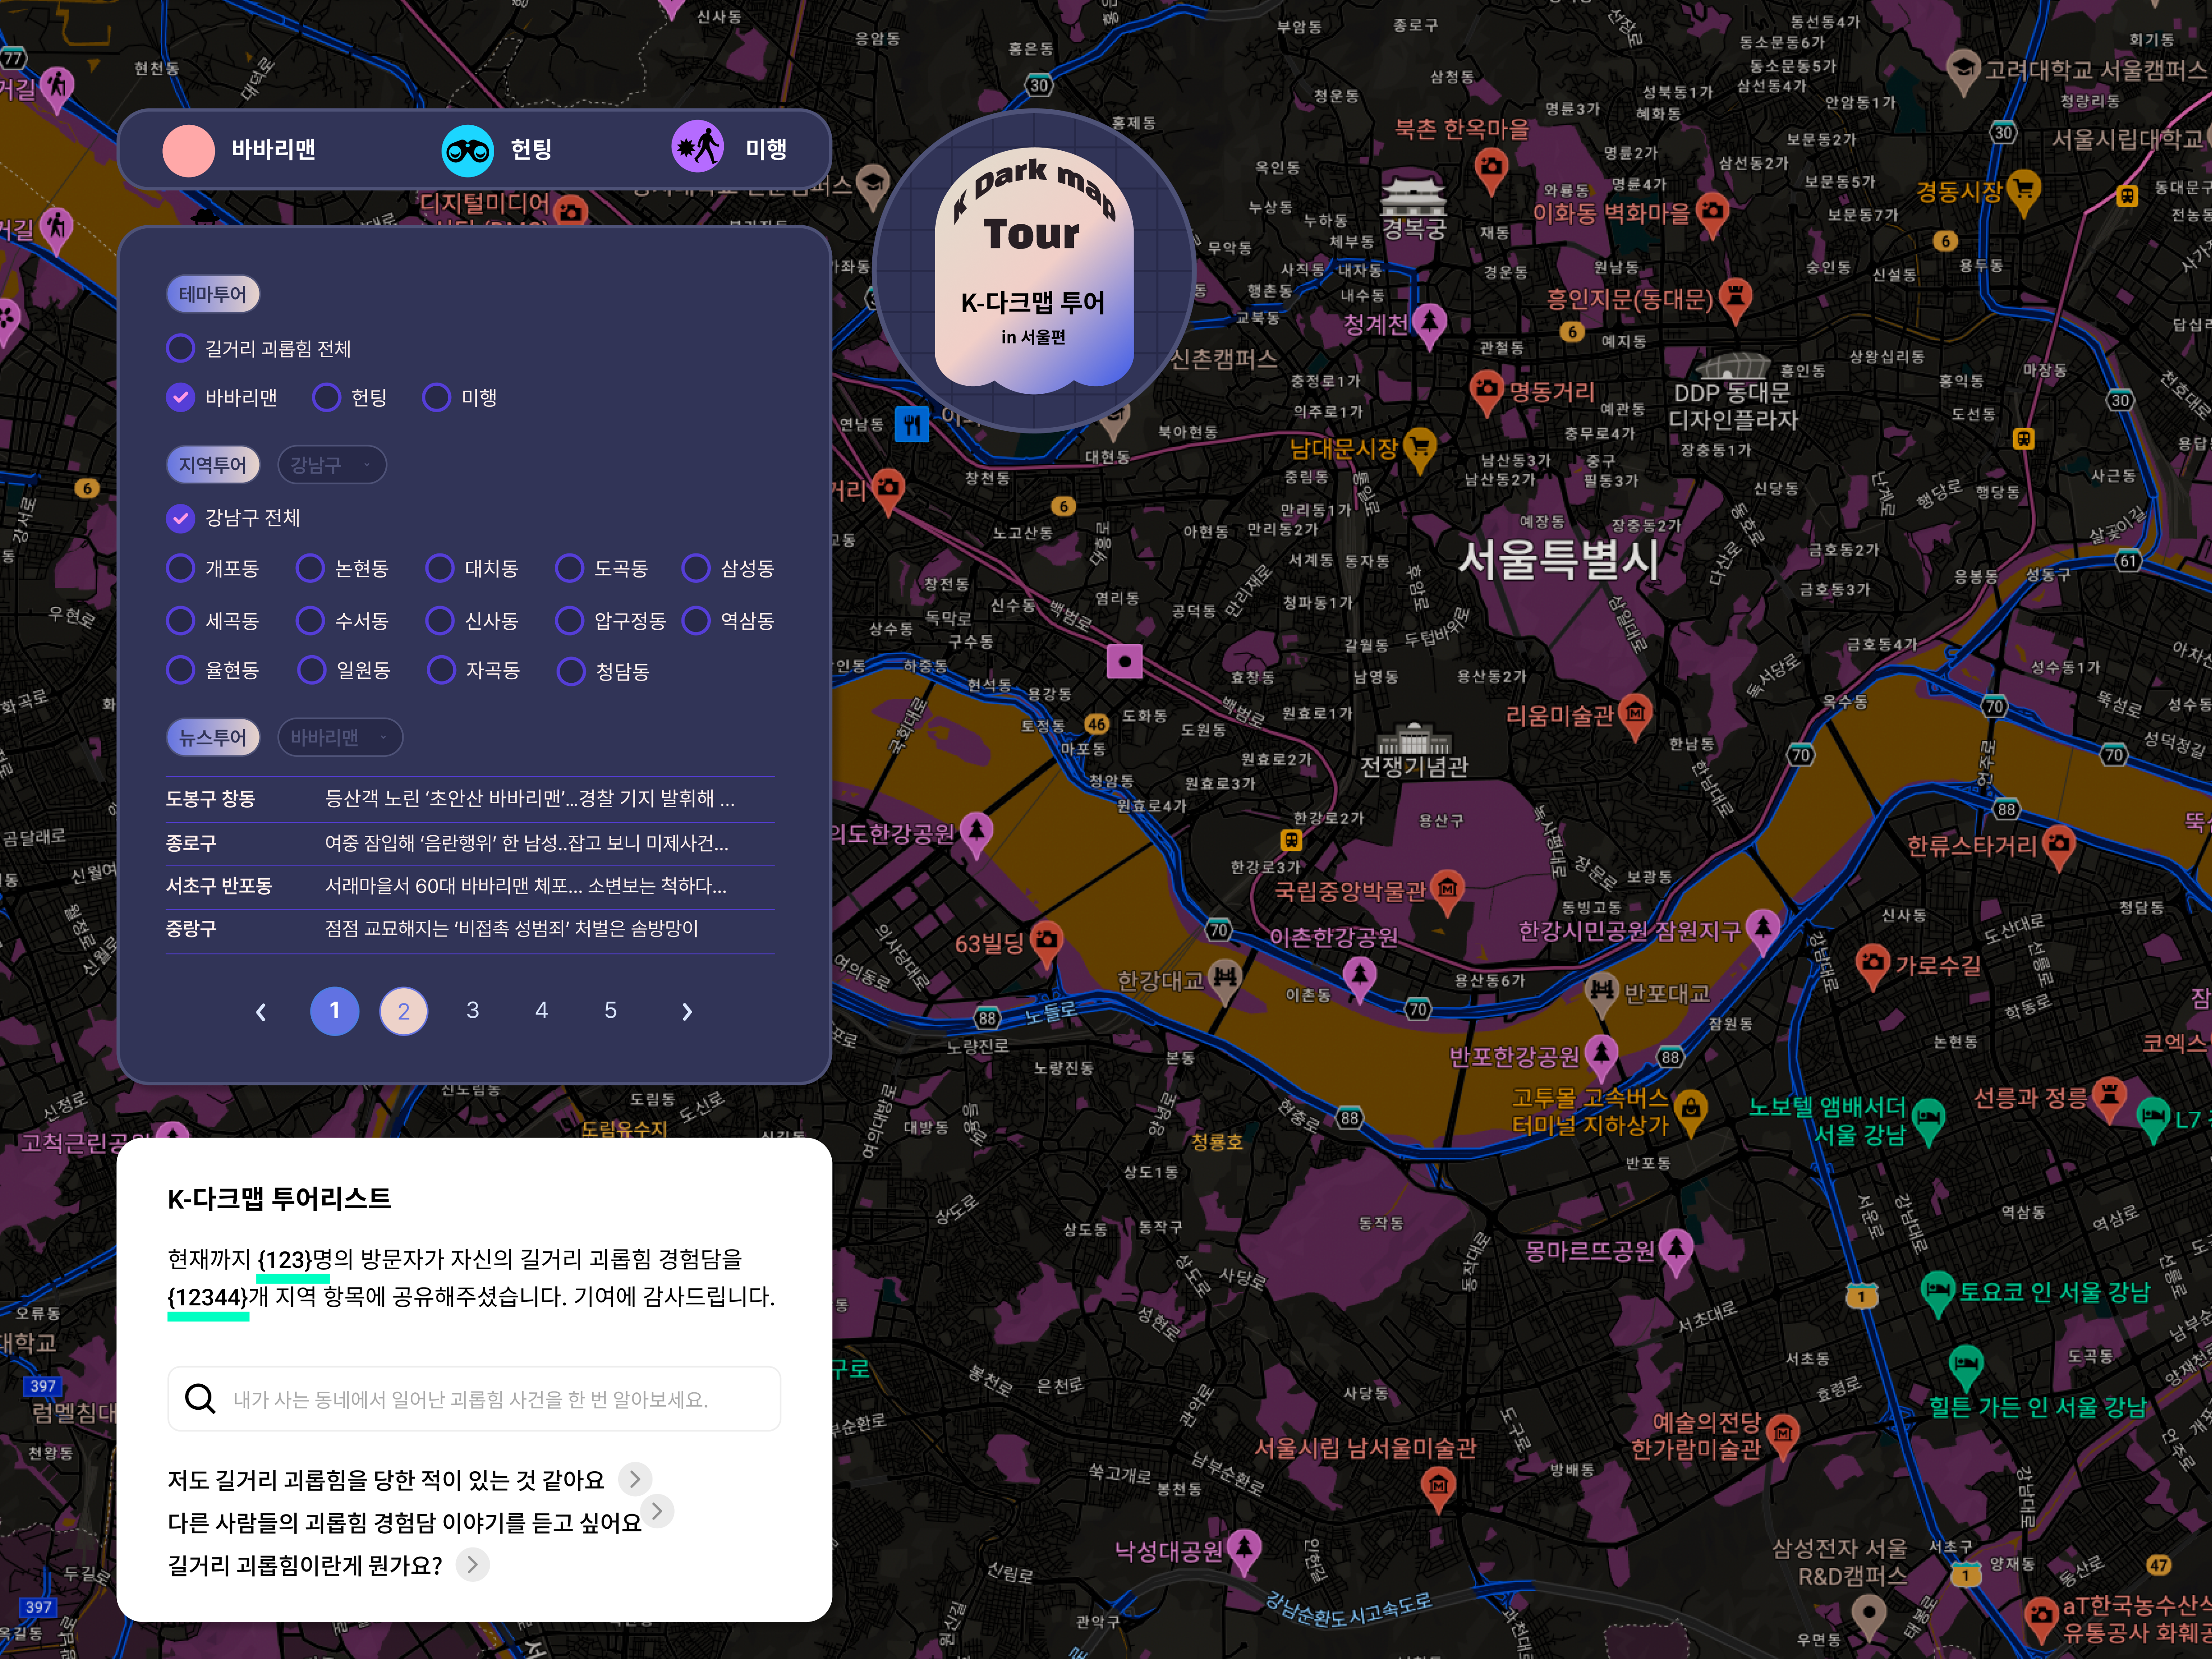The height and width of the screenshot is (1659, 2212).
Task: Open the 서초구 반포동 news headline
Action: [525, 886]
